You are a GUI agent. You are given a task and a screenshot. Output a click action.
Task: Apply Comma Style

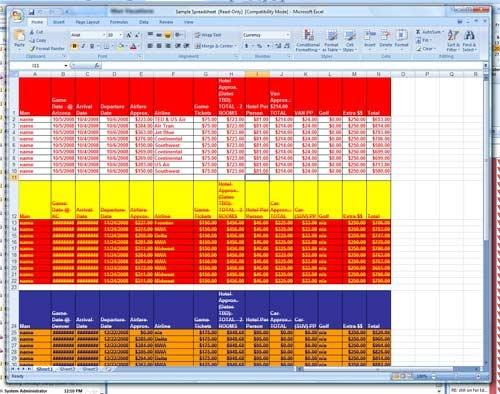click(268, 46)
